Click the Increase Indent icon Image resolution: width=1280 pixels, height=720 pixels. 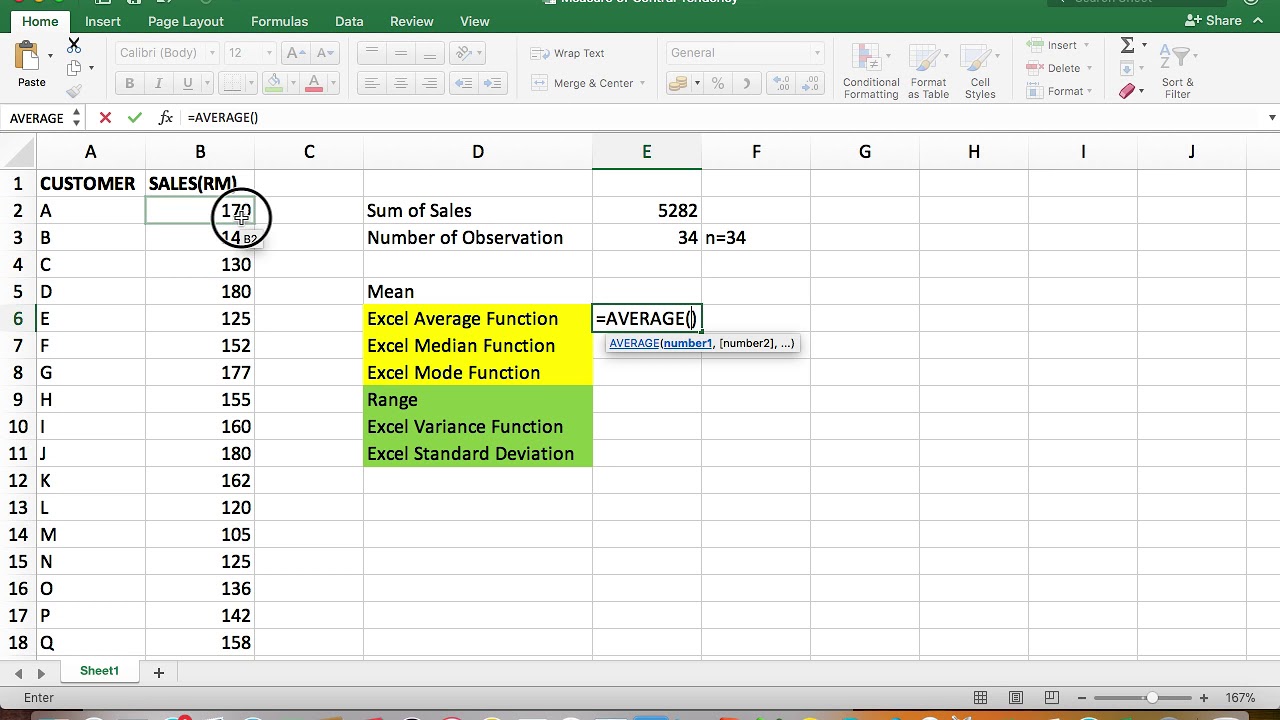coord(493,84)
